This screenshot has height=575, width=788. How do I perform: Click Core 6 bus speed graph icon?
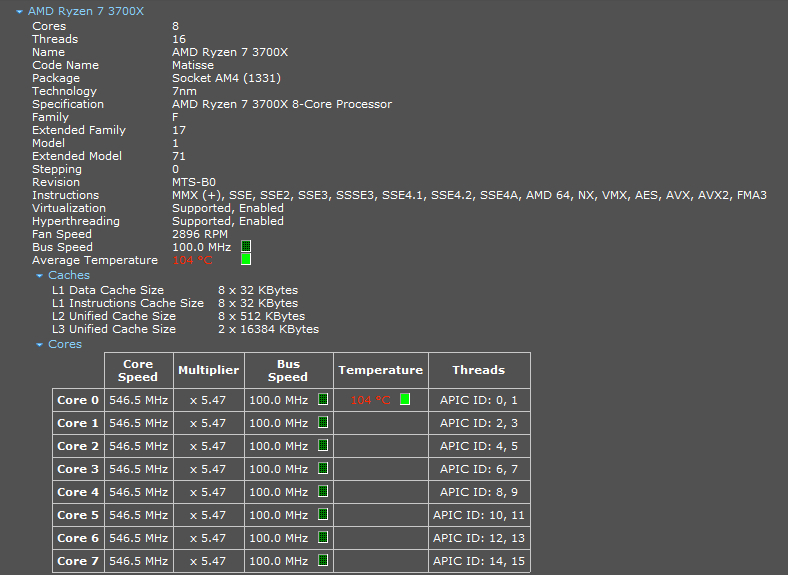tap(323, 537)
